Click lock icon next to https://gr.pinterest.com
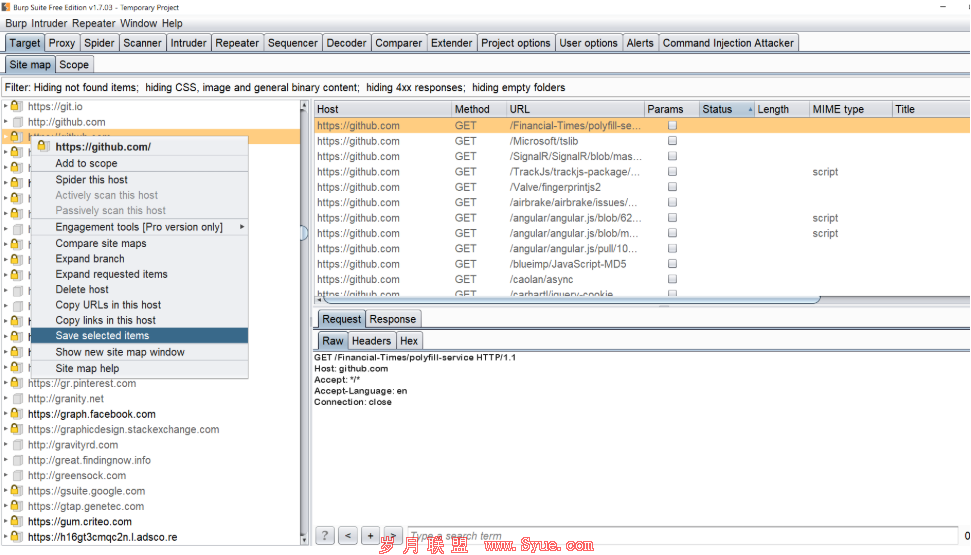The height and width of the screenshot is (555, 971). coord(16,383)
